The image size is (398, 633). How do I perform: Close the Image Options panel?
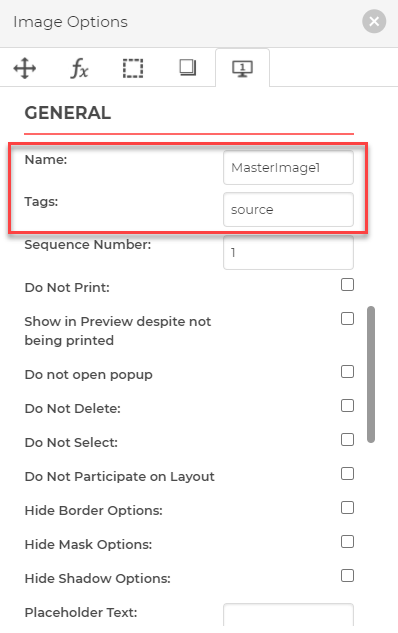[x=374, y=21]
